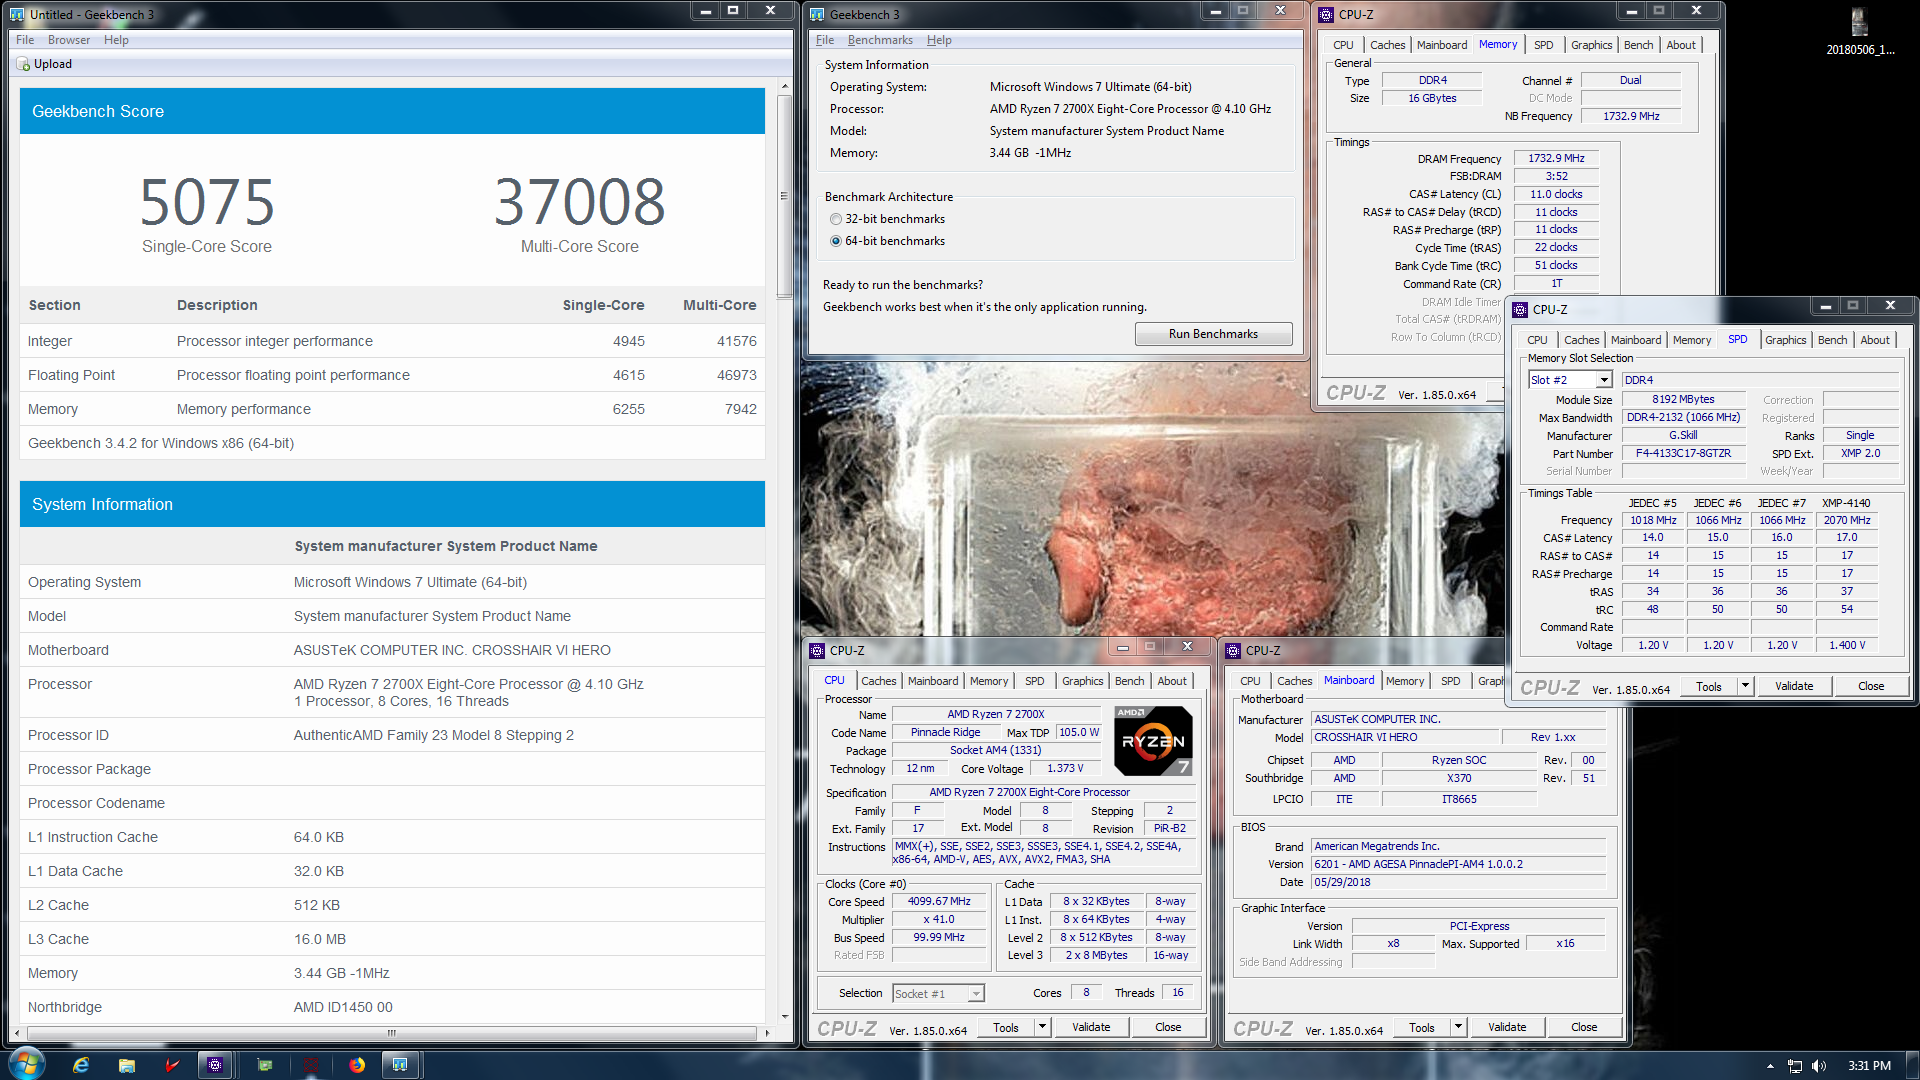Click Core Speed value 4099.67 MHz
1920x1080 pixels.
(x=939, y=902)
